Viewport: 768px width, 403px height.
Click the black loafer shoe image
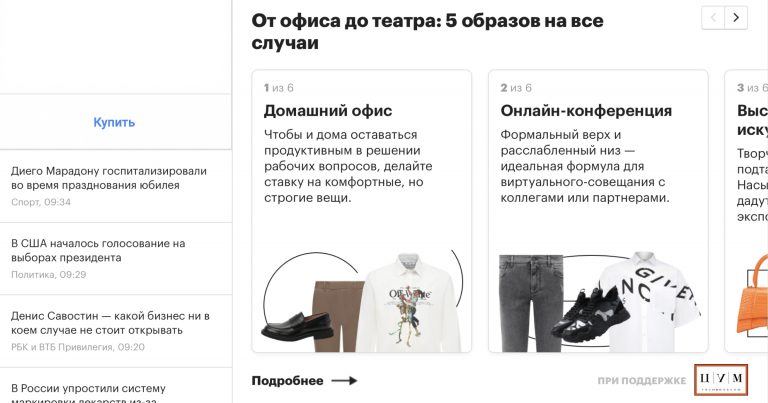[x=297, y=327]
